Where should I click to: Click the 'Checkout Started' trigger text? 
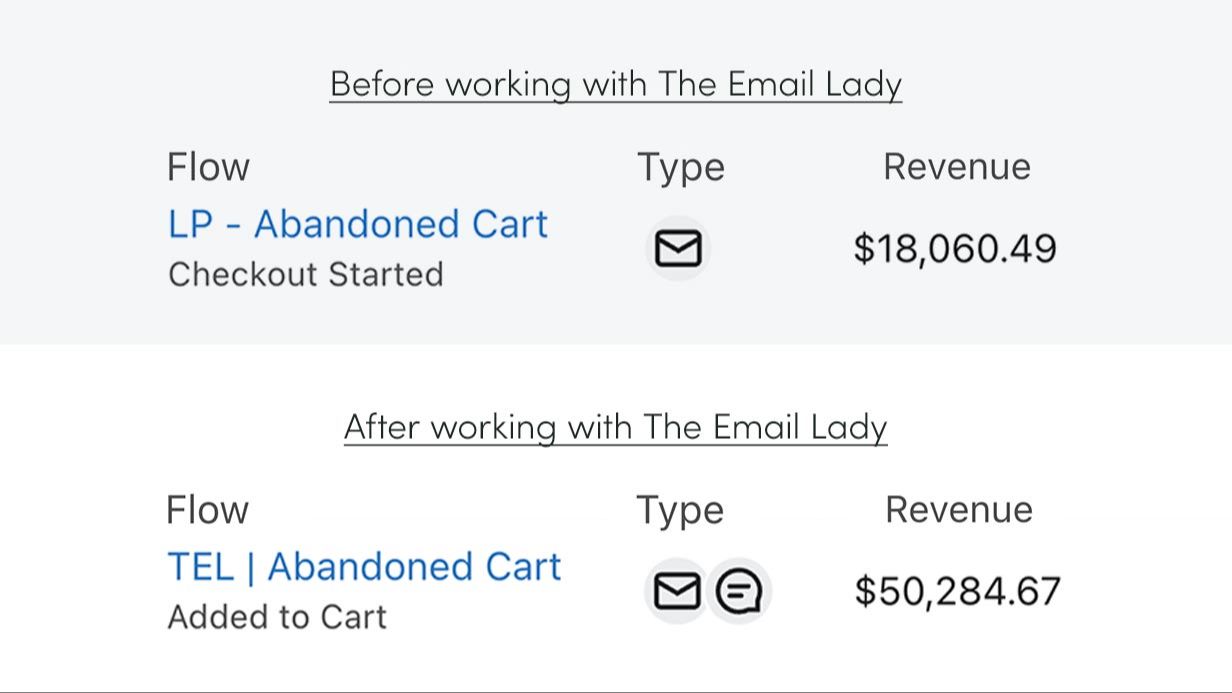(305, 274)
